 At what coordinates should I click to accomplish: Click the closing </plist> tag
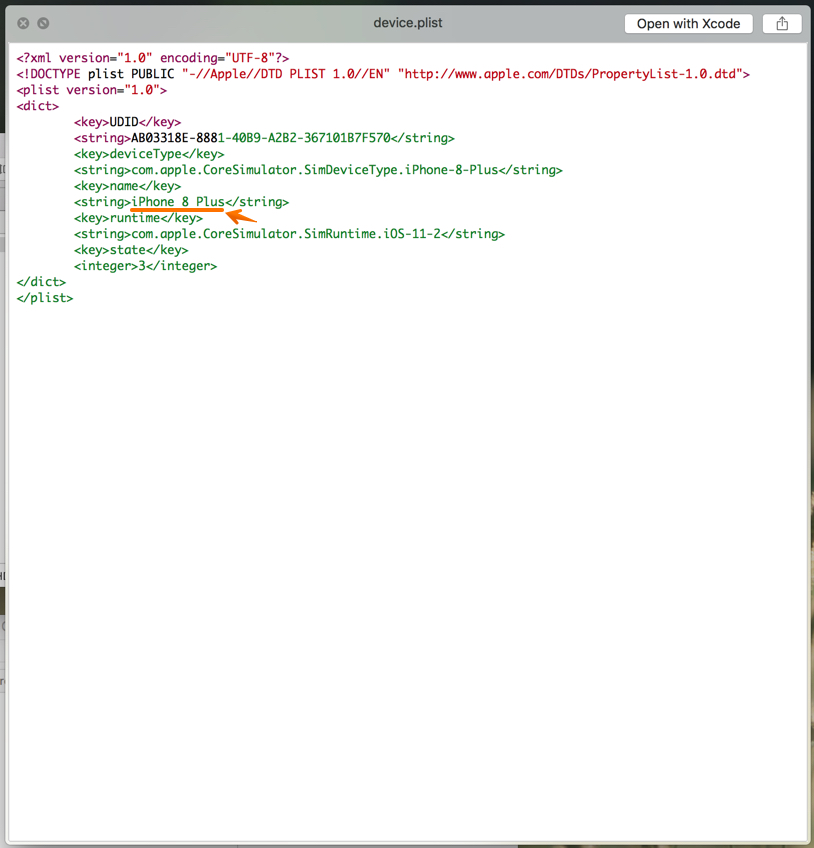(44, 298)
